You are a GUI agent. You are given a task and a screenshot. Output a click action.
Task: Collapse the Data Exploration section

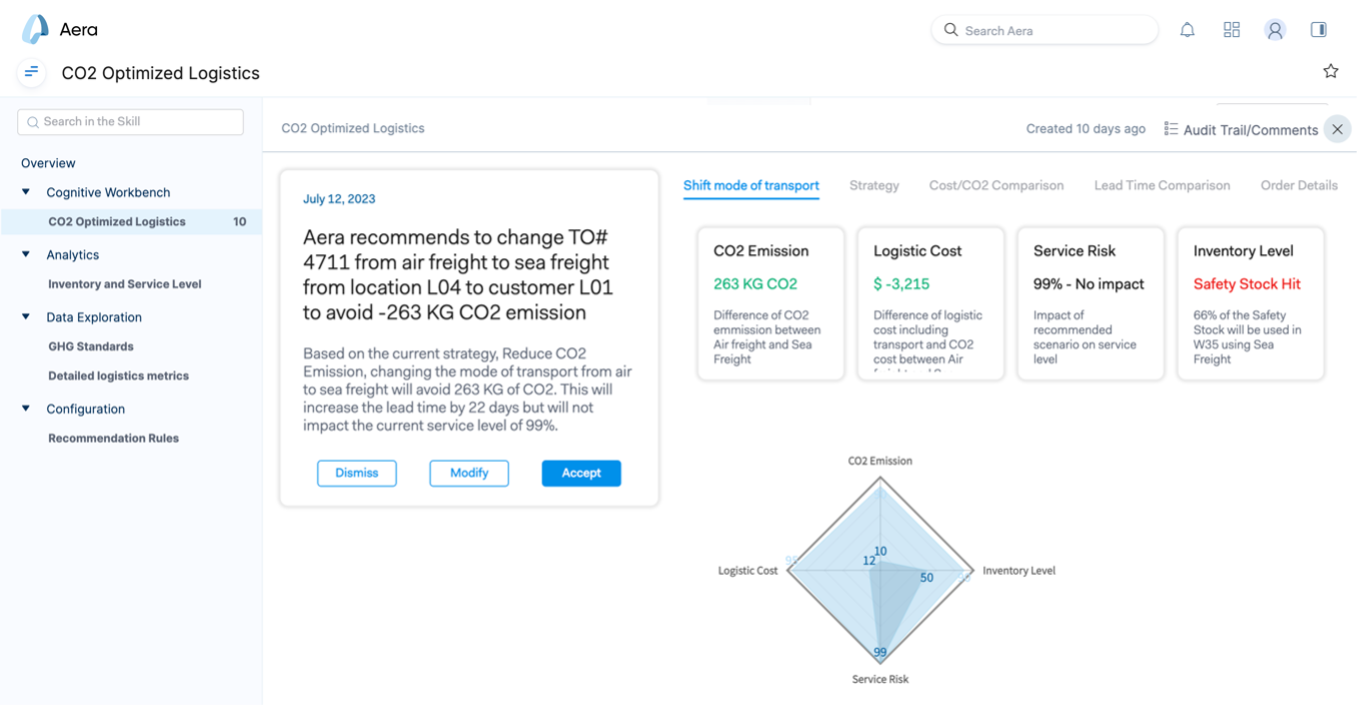(x=26, y=317)
